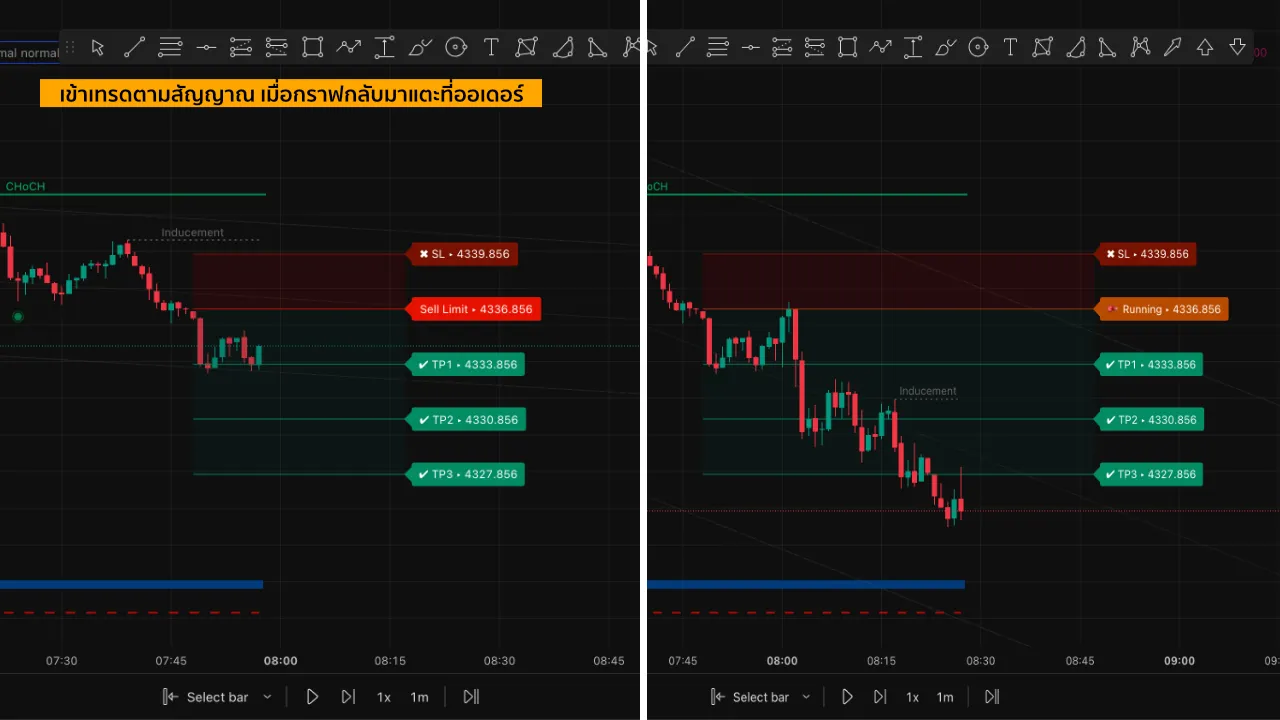This screenshot has height=720, width=1280.
Task: Jump to real-time on right replay bar
Action: pyautogui.click(x=992, y=697)
